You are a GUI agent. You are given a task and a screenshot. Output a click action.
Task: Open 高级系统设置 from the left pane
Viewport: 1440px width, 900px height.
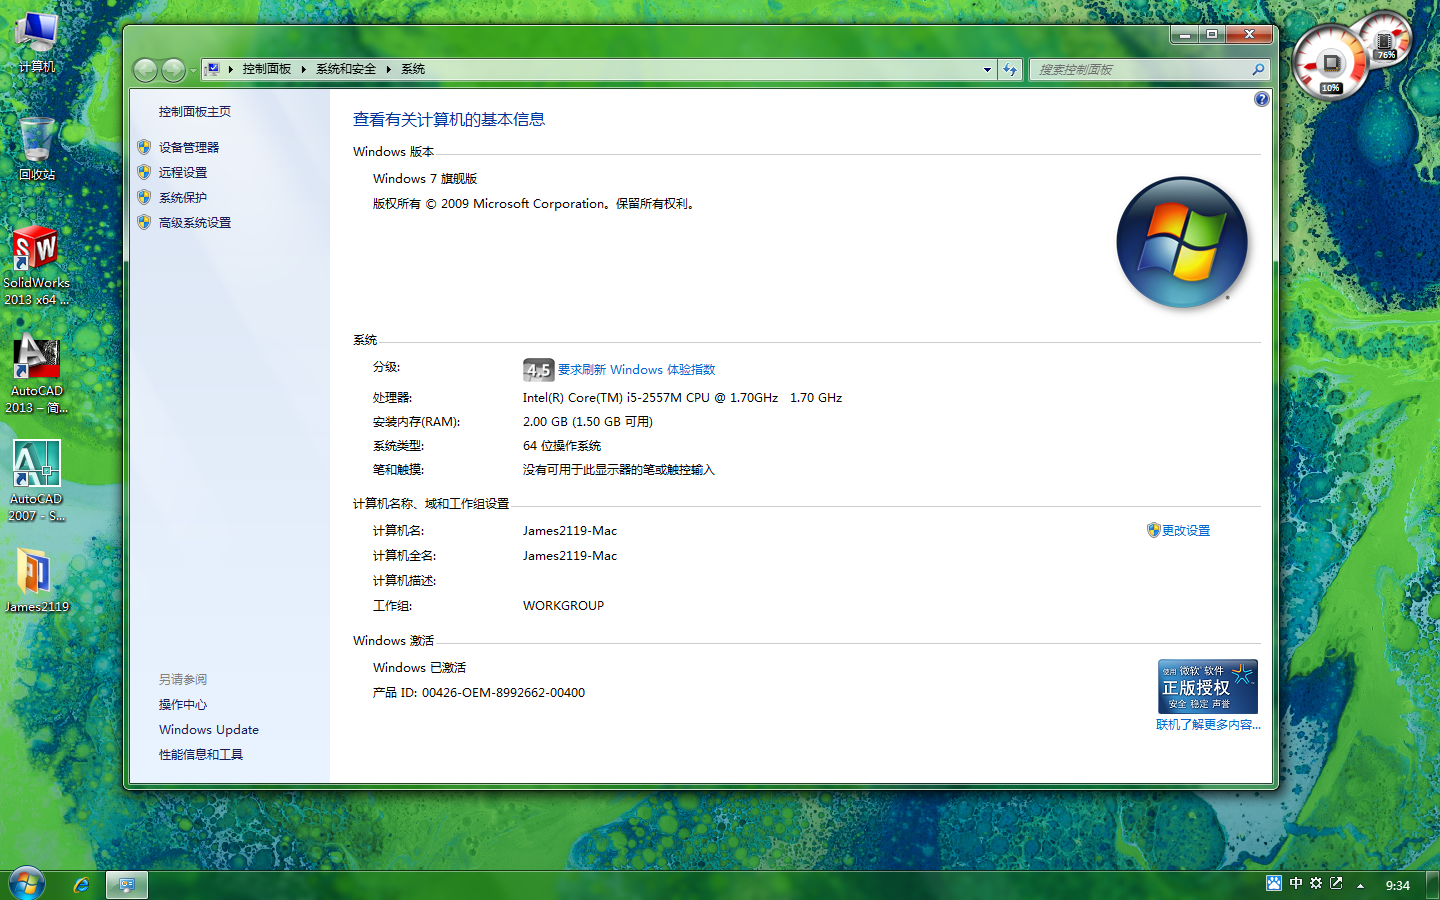[x=195, y=222]
